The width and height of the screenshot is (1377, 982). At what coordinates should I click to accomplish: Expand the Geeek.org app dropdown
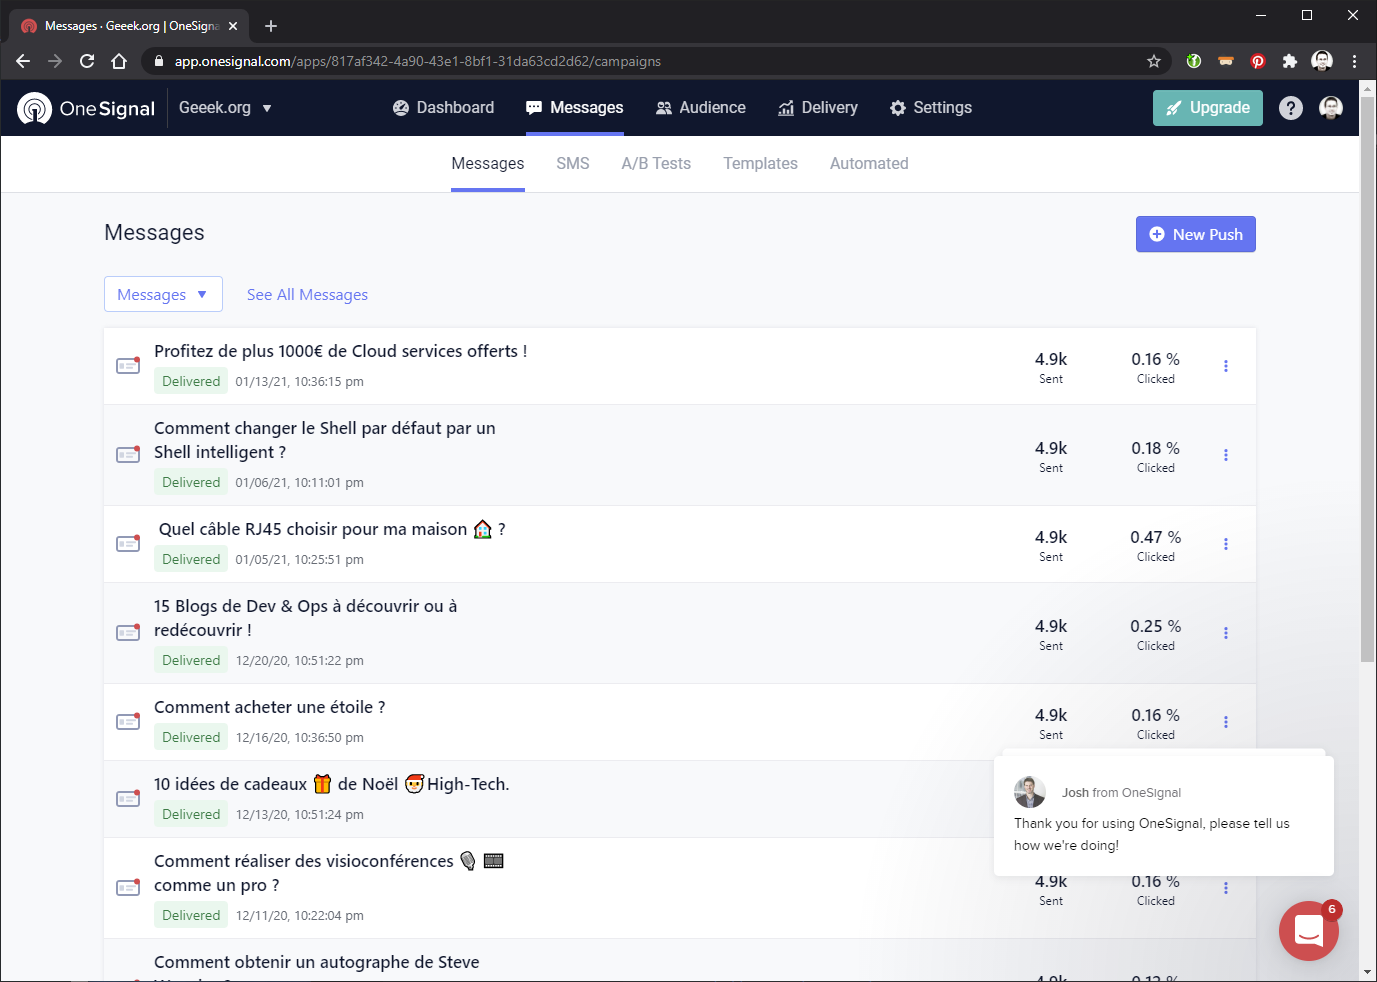[225, 108]
